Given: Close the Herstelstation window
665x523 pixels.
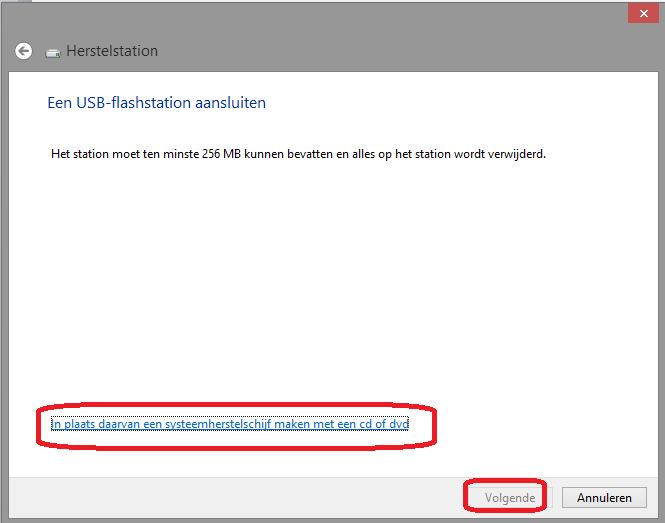Looking at the screenshot, I should tap(641, 13).
